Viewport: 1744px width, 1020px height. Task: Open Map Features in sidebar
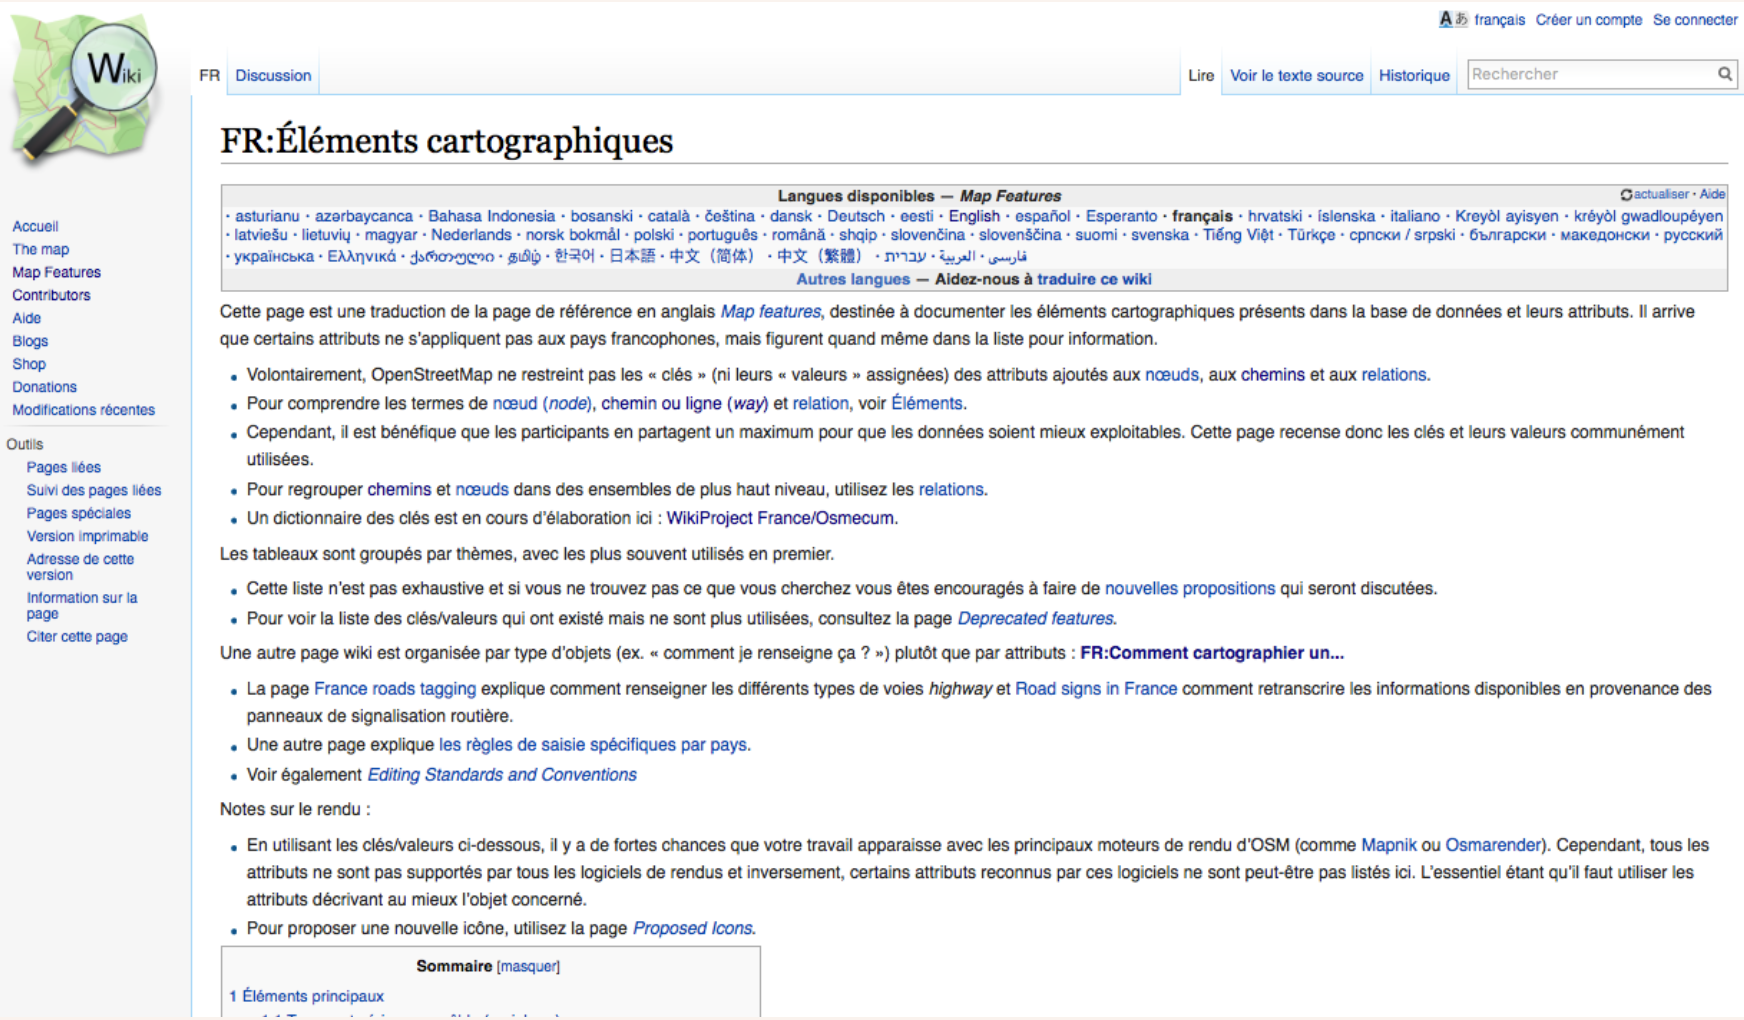pos(56,272)
